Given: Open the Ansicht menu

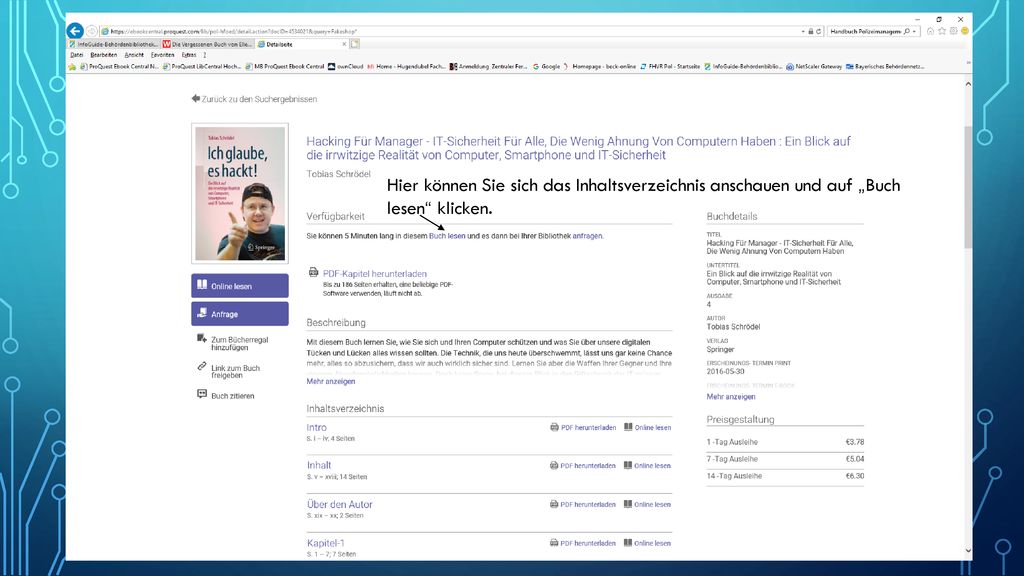Looking at the screenshot, I should click(134, 56).
